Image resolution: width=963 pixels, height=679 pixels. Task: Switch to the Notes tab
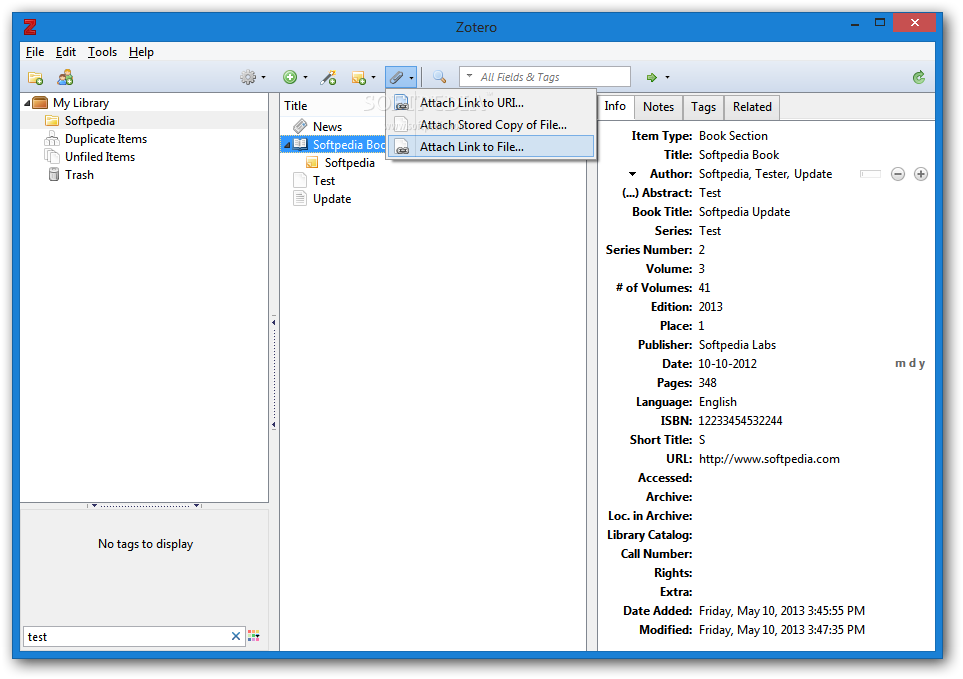(x=658, y=107)
